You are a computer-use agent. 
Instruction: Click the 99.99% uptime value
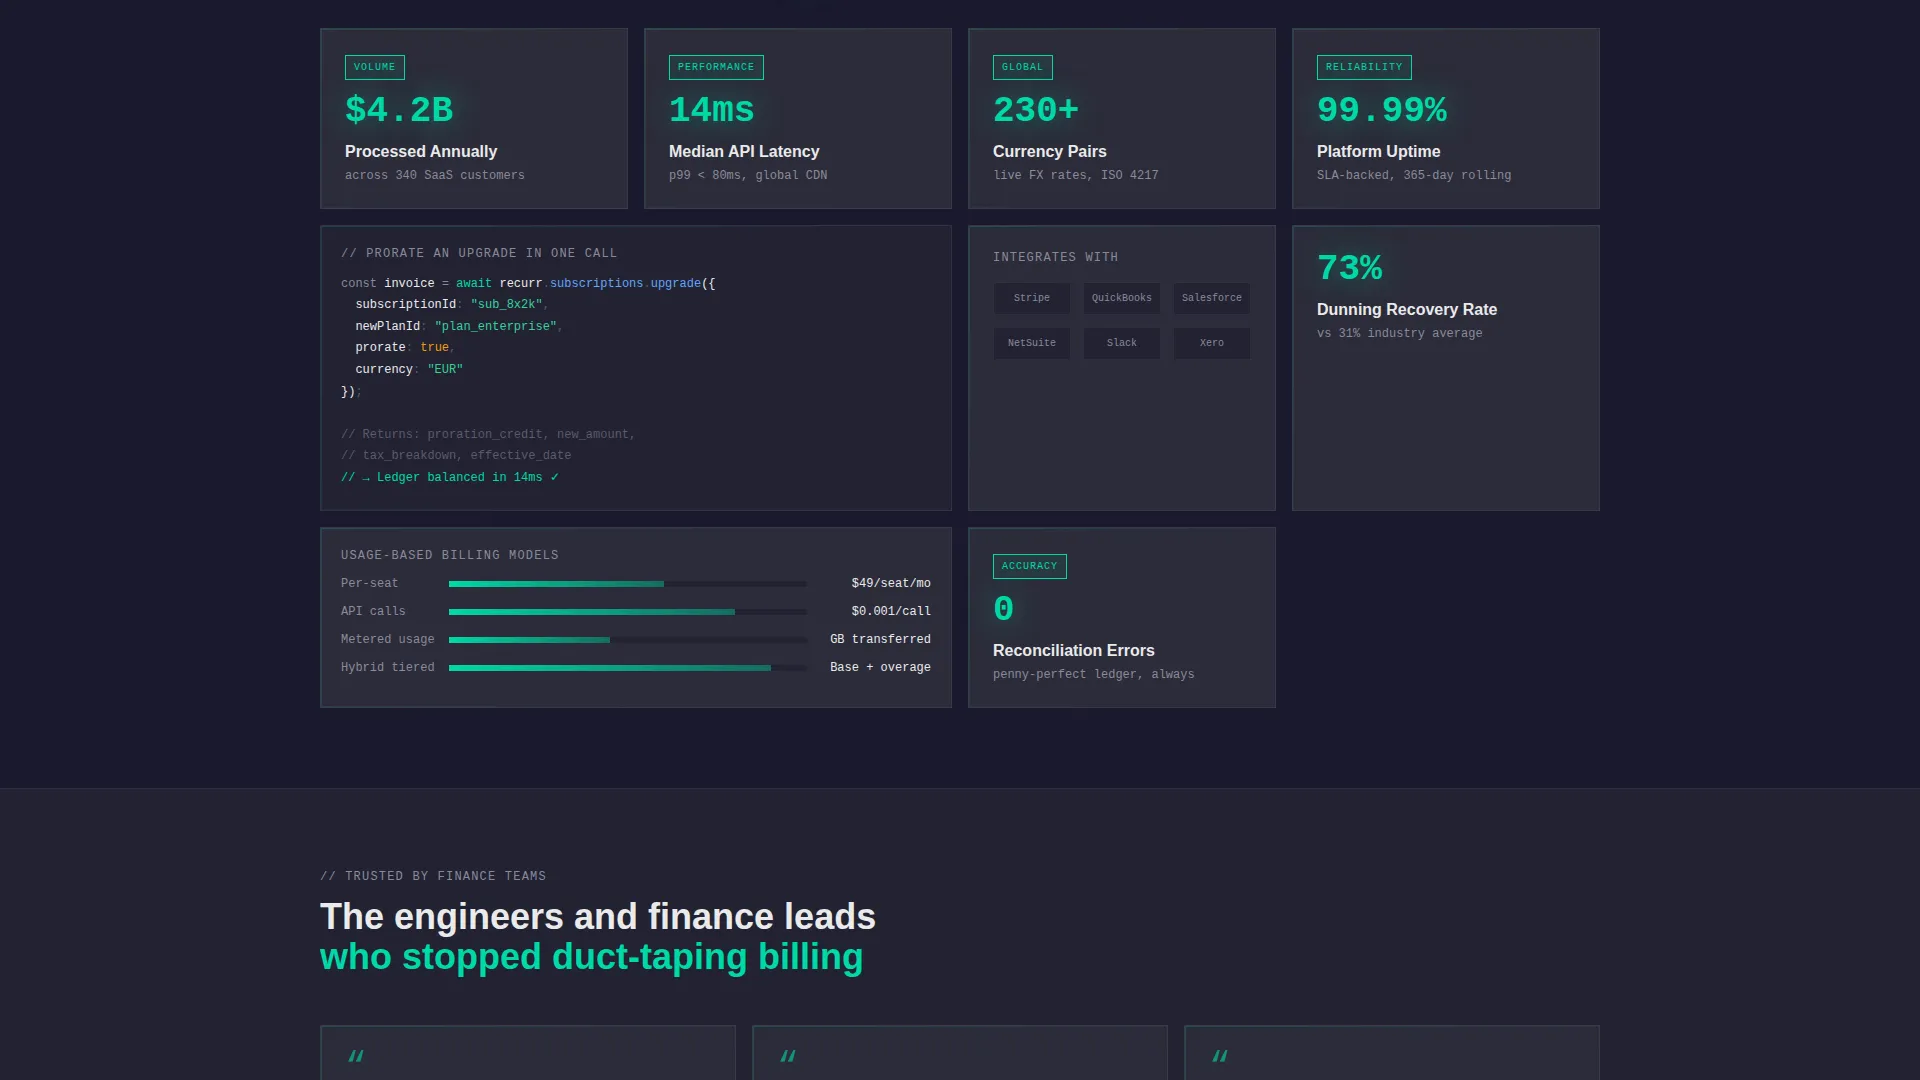click(1381, 110)
